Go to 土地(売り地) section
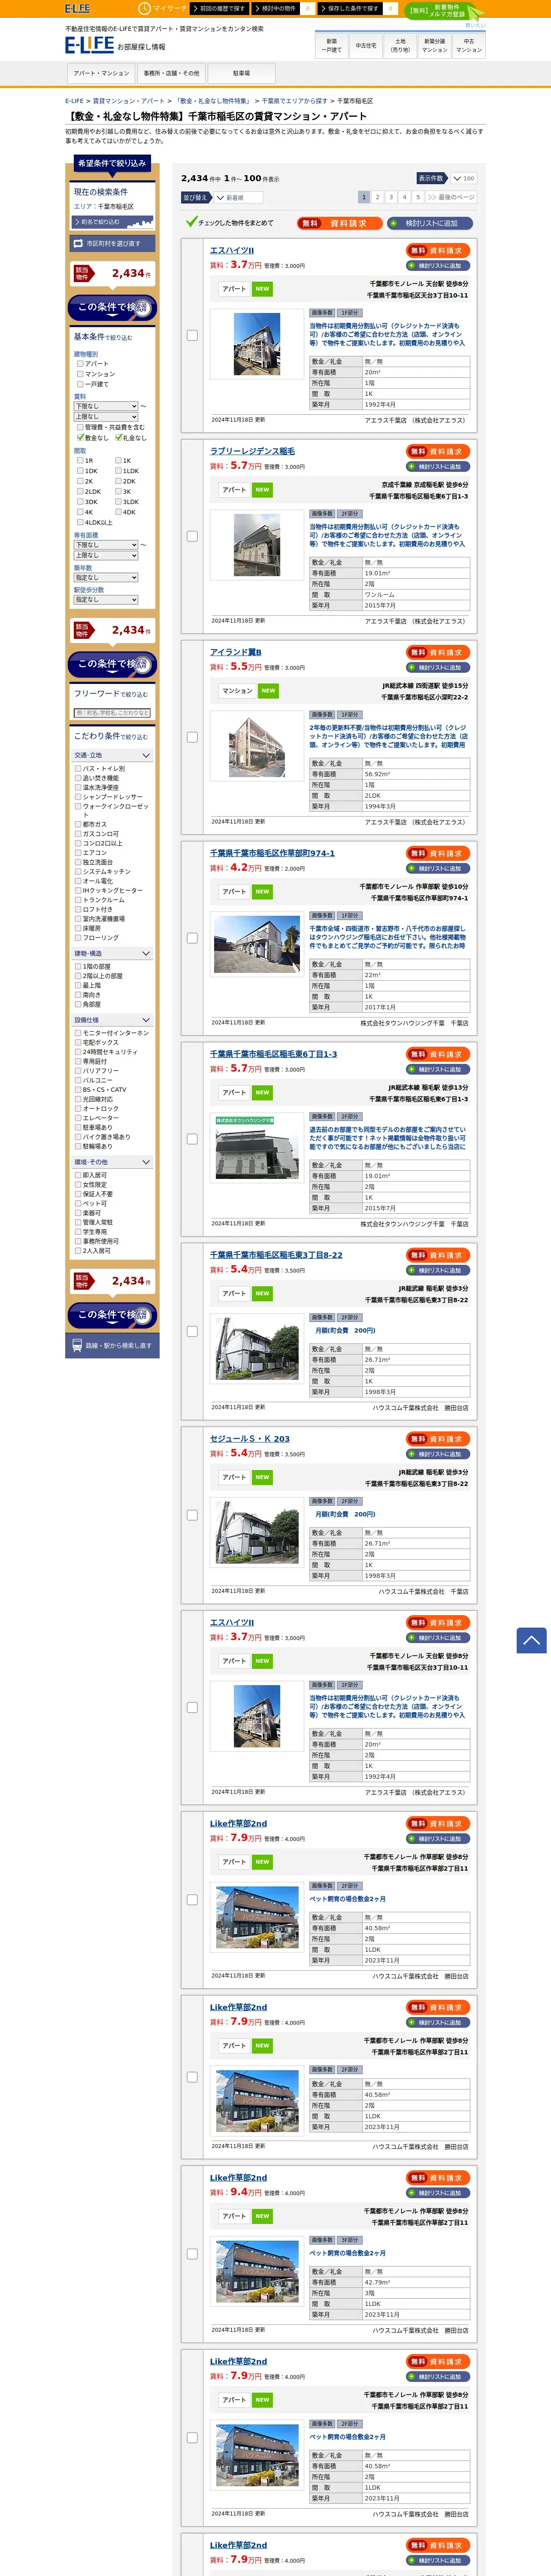The height and width of the screenshot is (2576, 551). click(x=400, y=46)
